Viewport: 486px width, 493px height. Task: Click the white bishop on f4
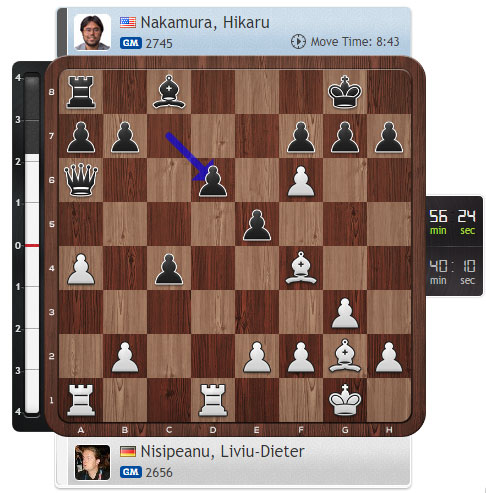tap(301, 268)
